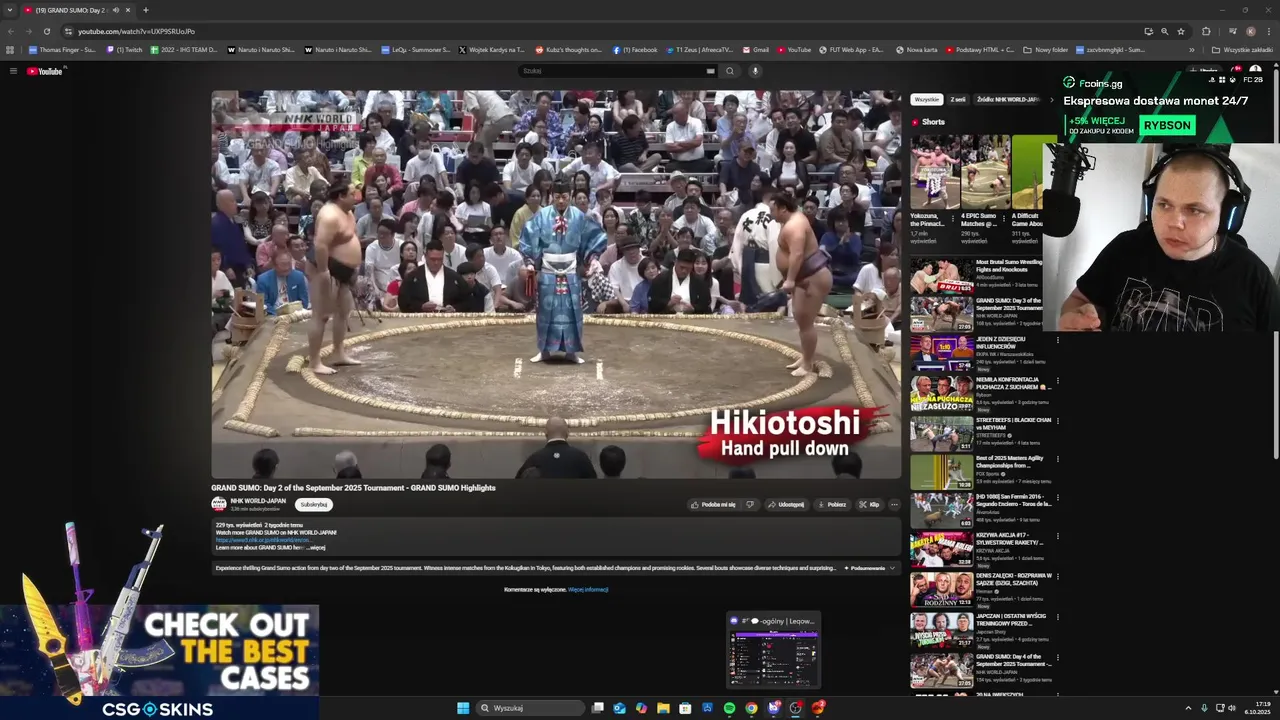This screenshot has width=1280, height=720.
Task: Open the volume control in system tray
Action: (x=1231, y=708)
